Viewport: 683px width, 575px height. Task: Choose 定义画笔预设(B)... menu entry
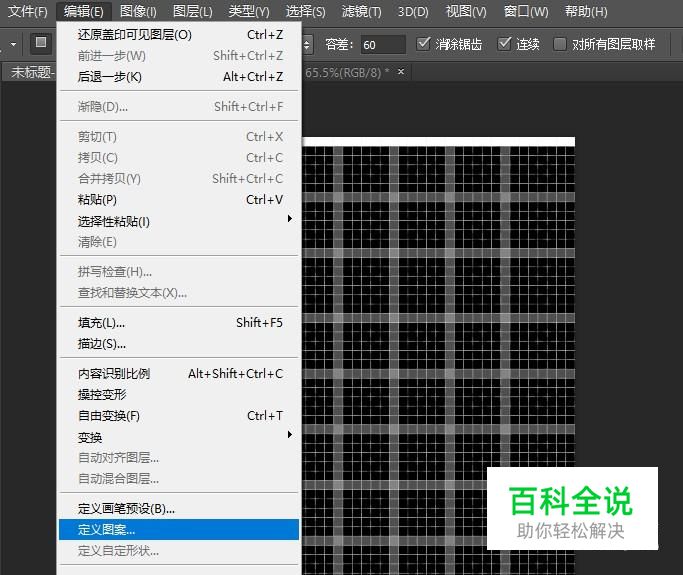179,508
